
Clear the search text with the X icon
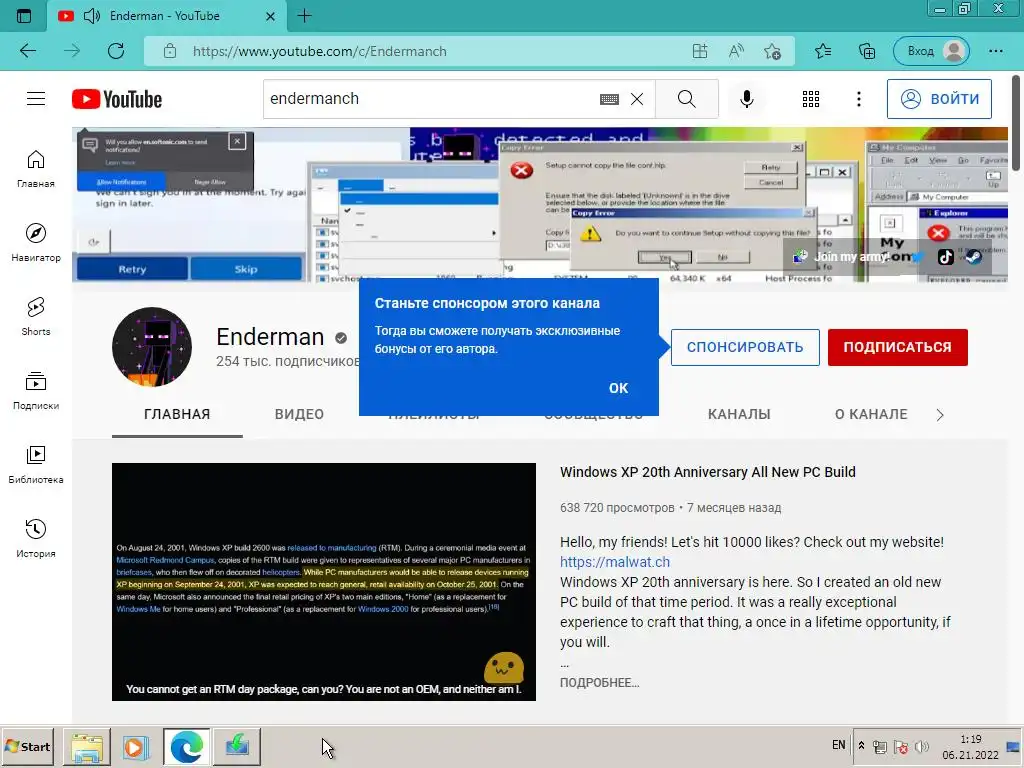tap(637, 99)
